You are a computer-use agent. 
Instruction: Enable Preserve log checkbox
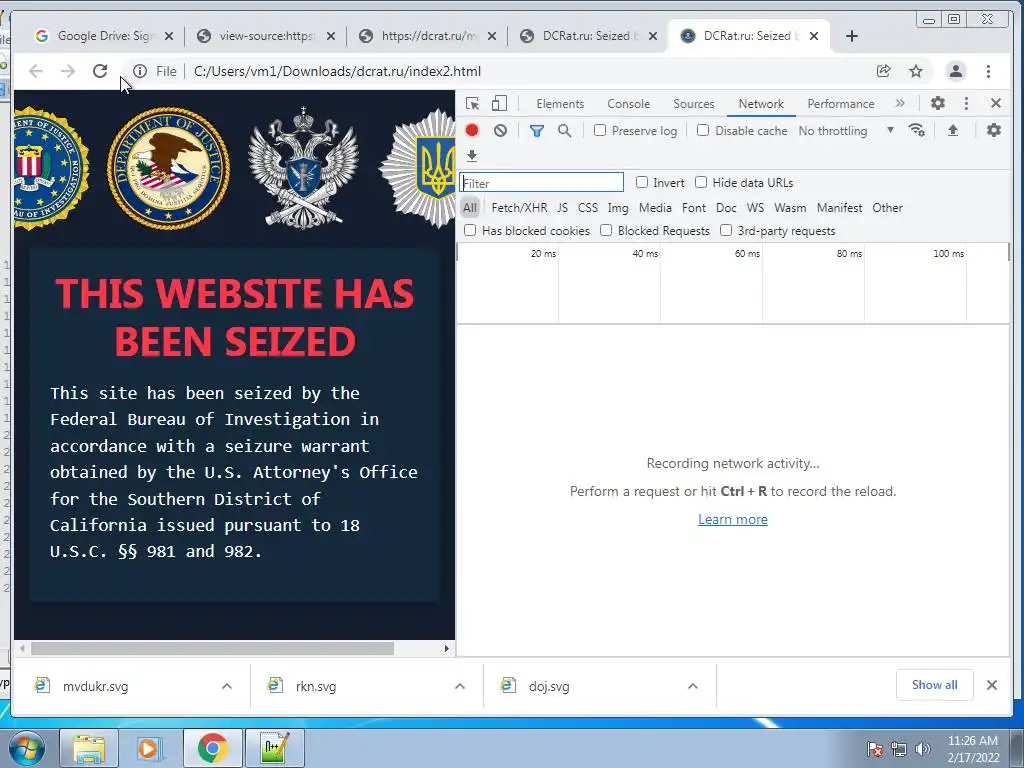coord(600,130)
